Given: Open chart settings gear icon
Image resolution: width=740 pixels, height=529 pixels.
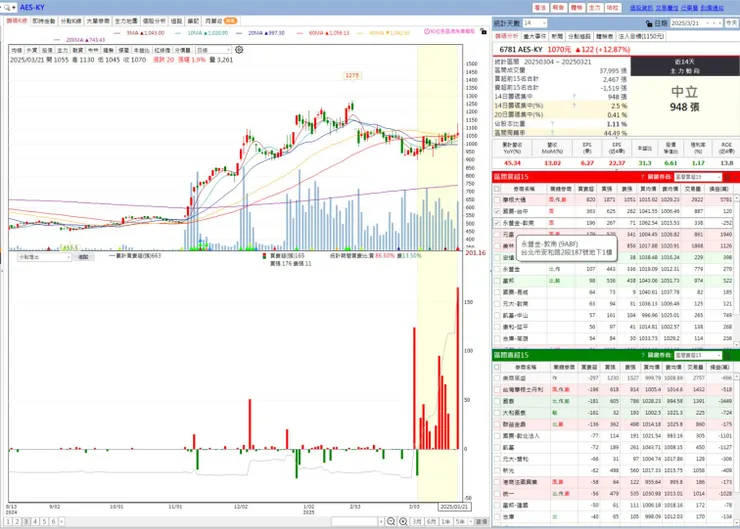Looking at the screenshot, I should pos(239,50).
